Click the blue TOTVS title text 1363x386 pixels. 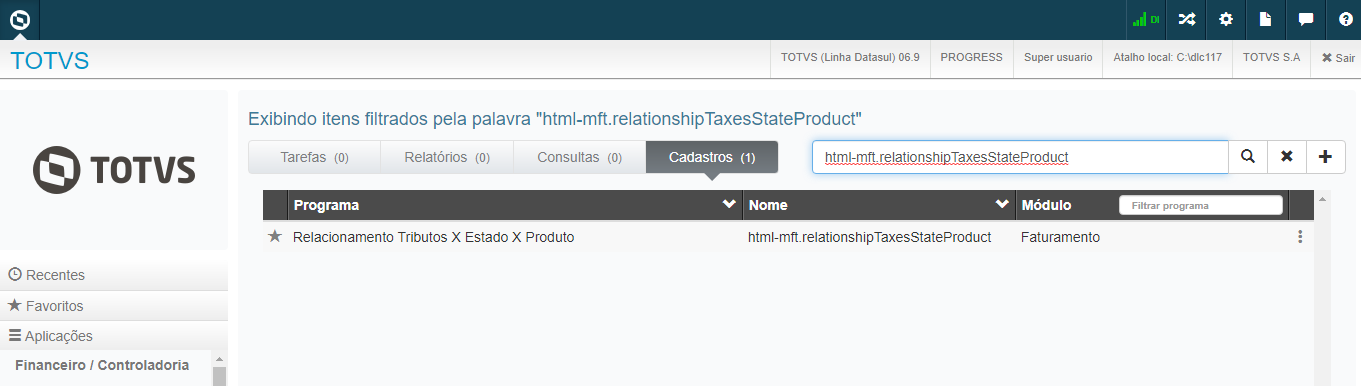pyautogui.click(x=50, y=60)
